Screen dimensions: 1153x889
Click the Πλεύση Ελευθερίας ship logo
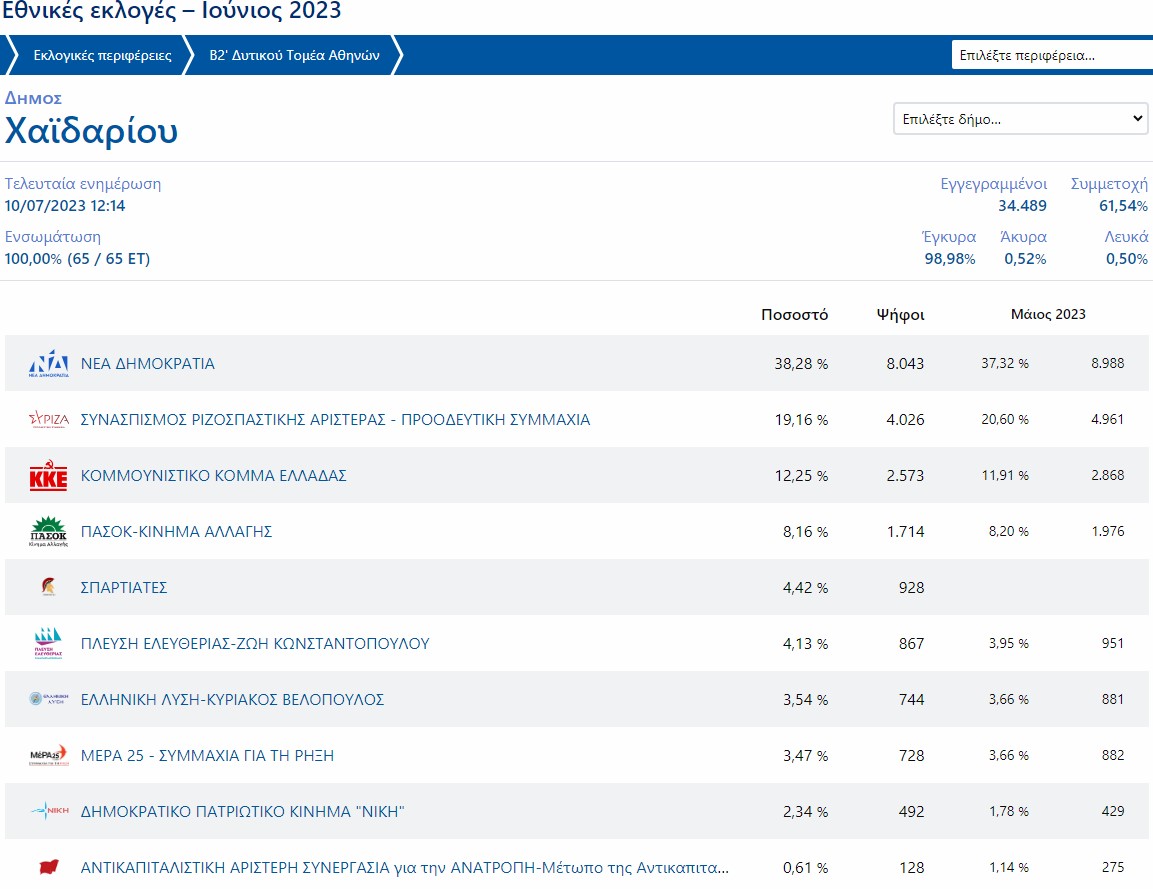point(49,643)
